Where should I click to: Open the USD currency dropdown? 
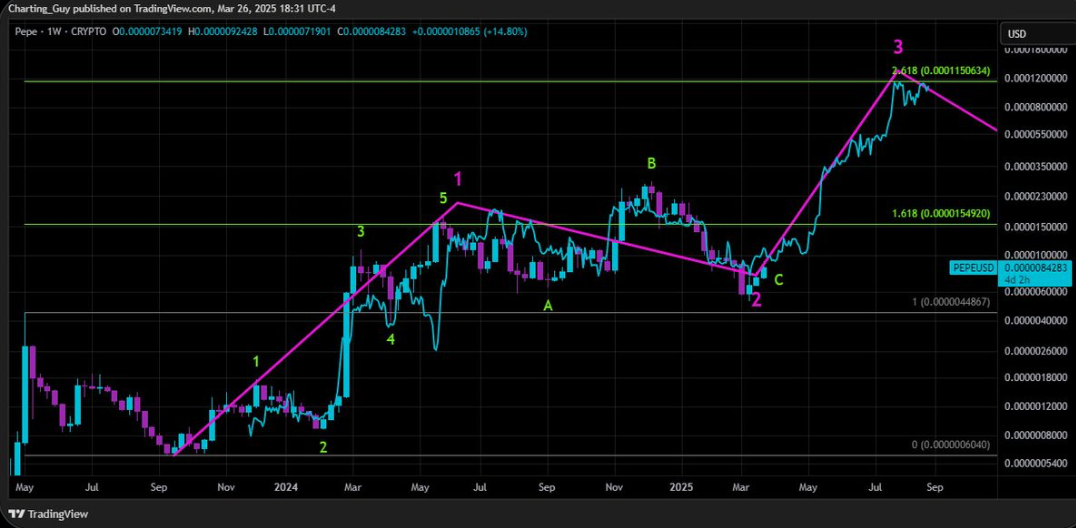click(x=1017, y=34)
